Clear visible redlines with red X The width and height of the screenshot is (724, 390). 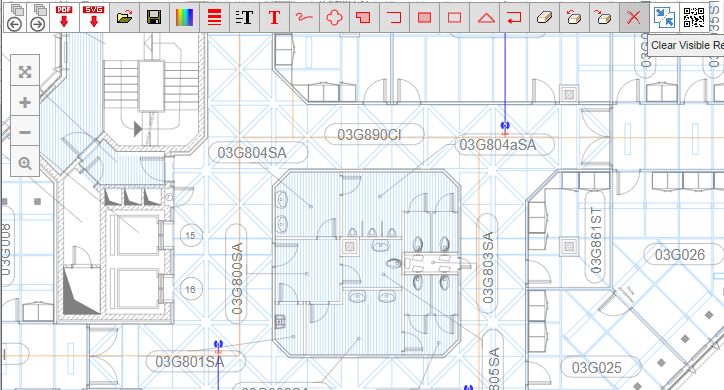click(634, 17)
